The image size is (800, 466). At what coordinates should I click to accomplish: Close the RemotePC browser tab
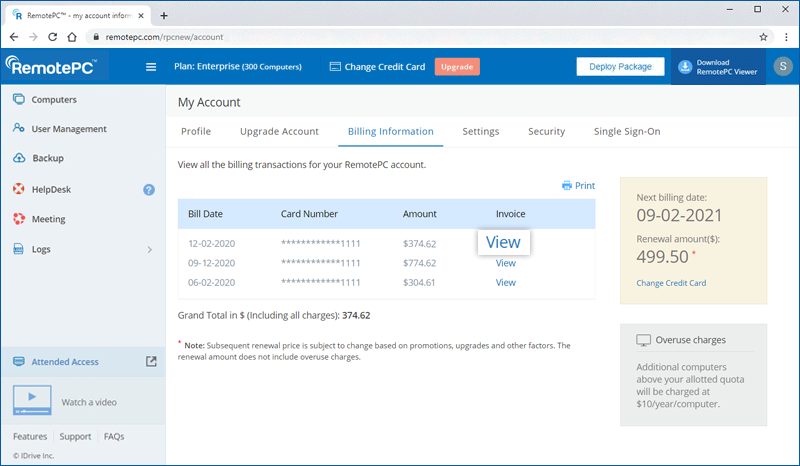pos(141,15)
